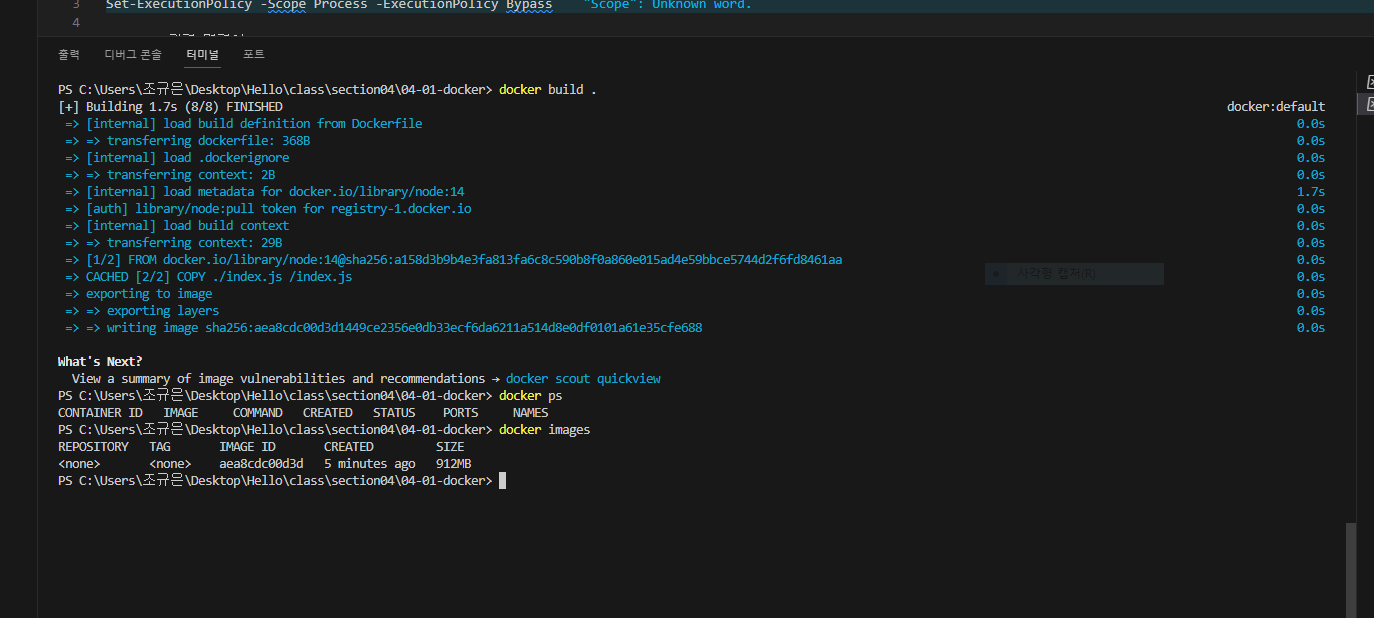
Task: Select the highlighted terminal instance icon
Action: (x=1367, y=103)
